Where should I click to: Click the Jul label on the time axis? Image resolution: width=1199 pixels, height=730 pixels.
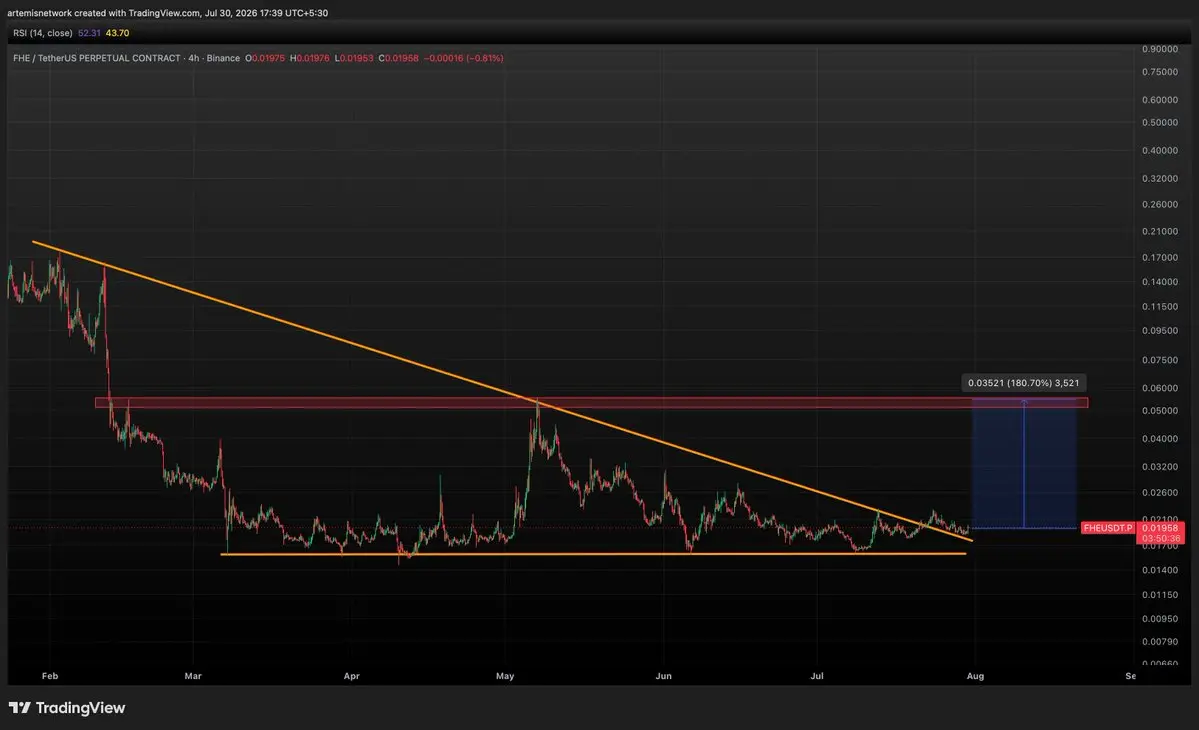click(817, 676)
